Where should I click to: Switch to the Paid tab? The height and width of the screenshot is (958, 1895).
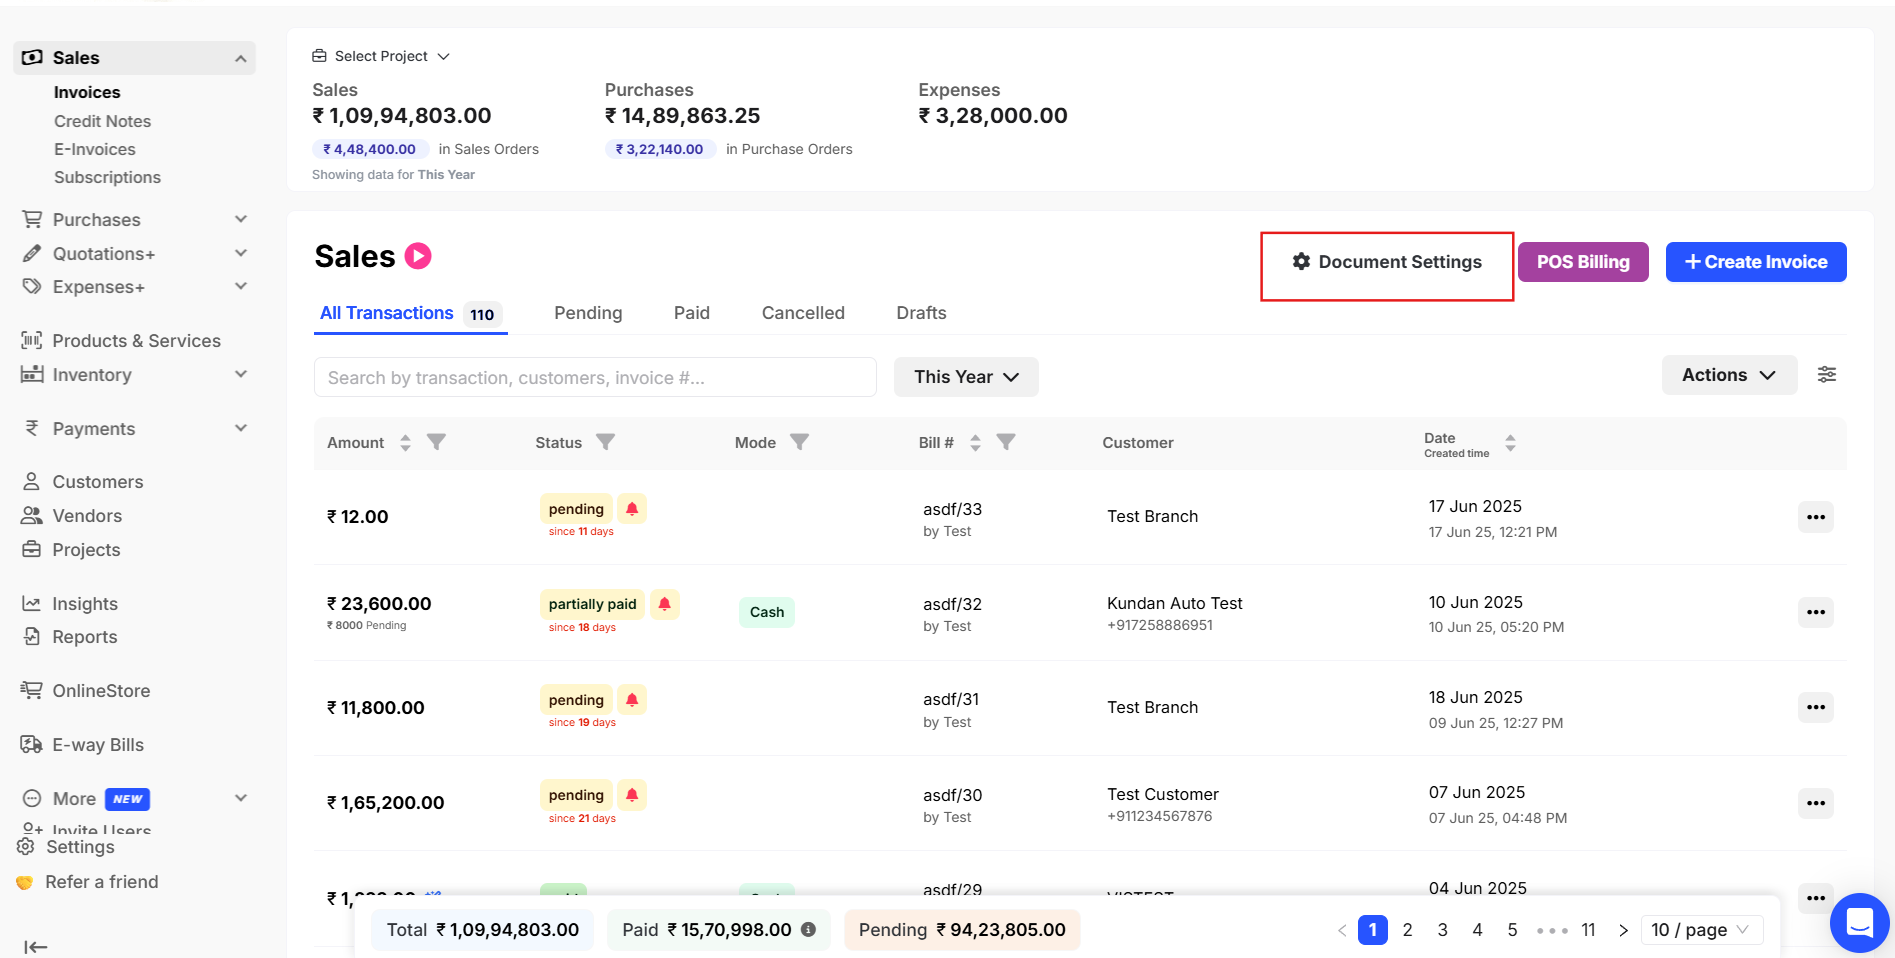tap(692, 313)
